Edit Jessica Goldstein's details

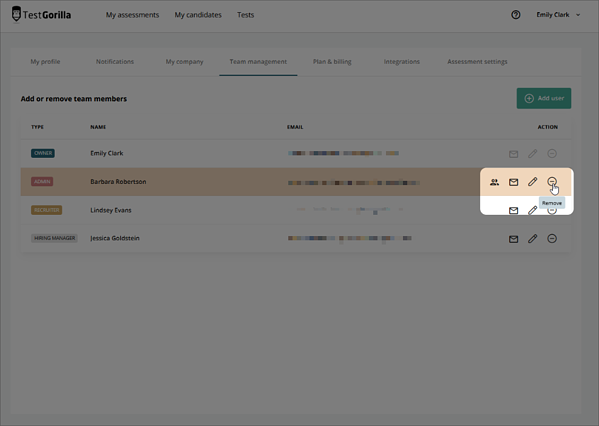[533, 238]
